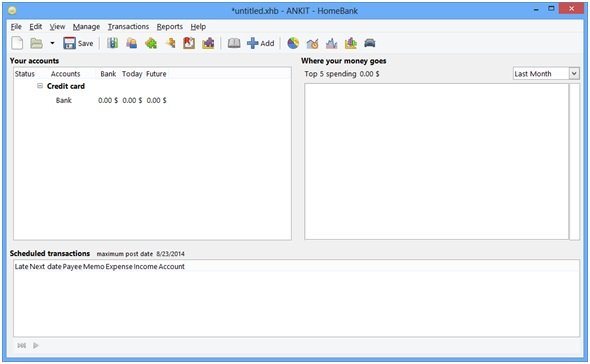Show transactions with the book icon
This screenshot has height=364, width=590.
click(234, 43)
